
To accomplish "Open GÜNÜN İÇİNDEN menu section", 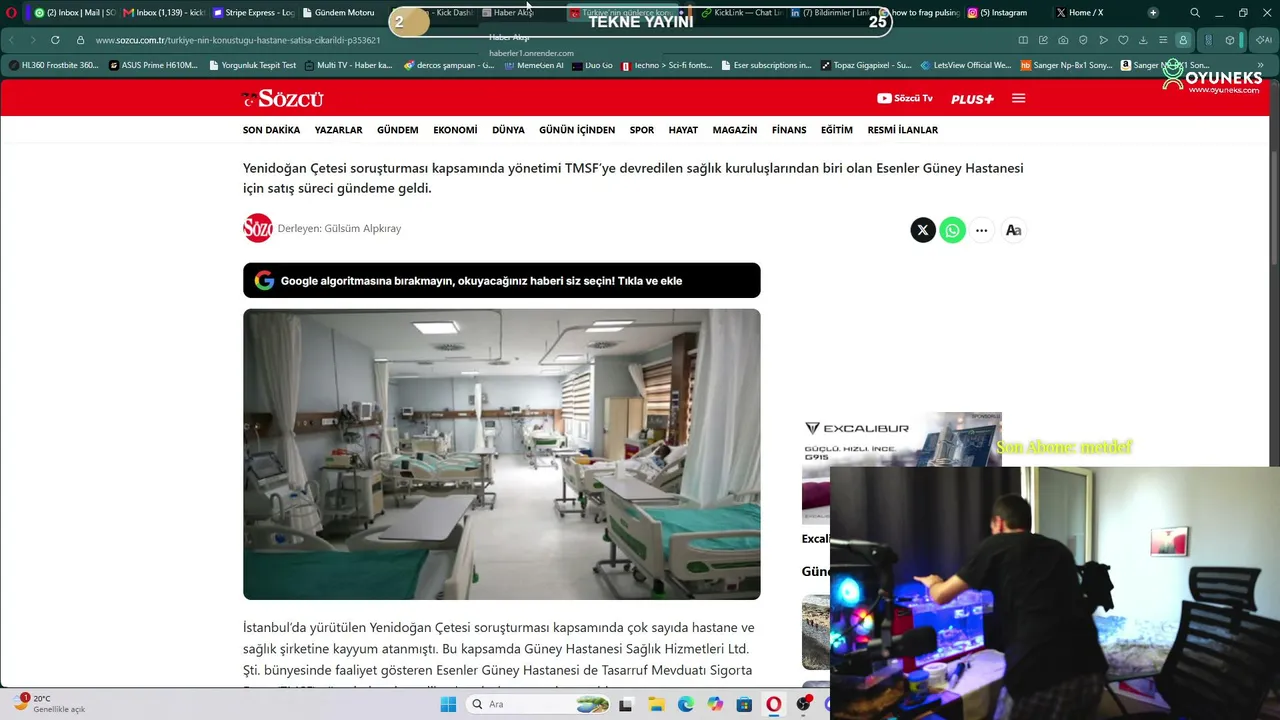I will click(577, 130).
